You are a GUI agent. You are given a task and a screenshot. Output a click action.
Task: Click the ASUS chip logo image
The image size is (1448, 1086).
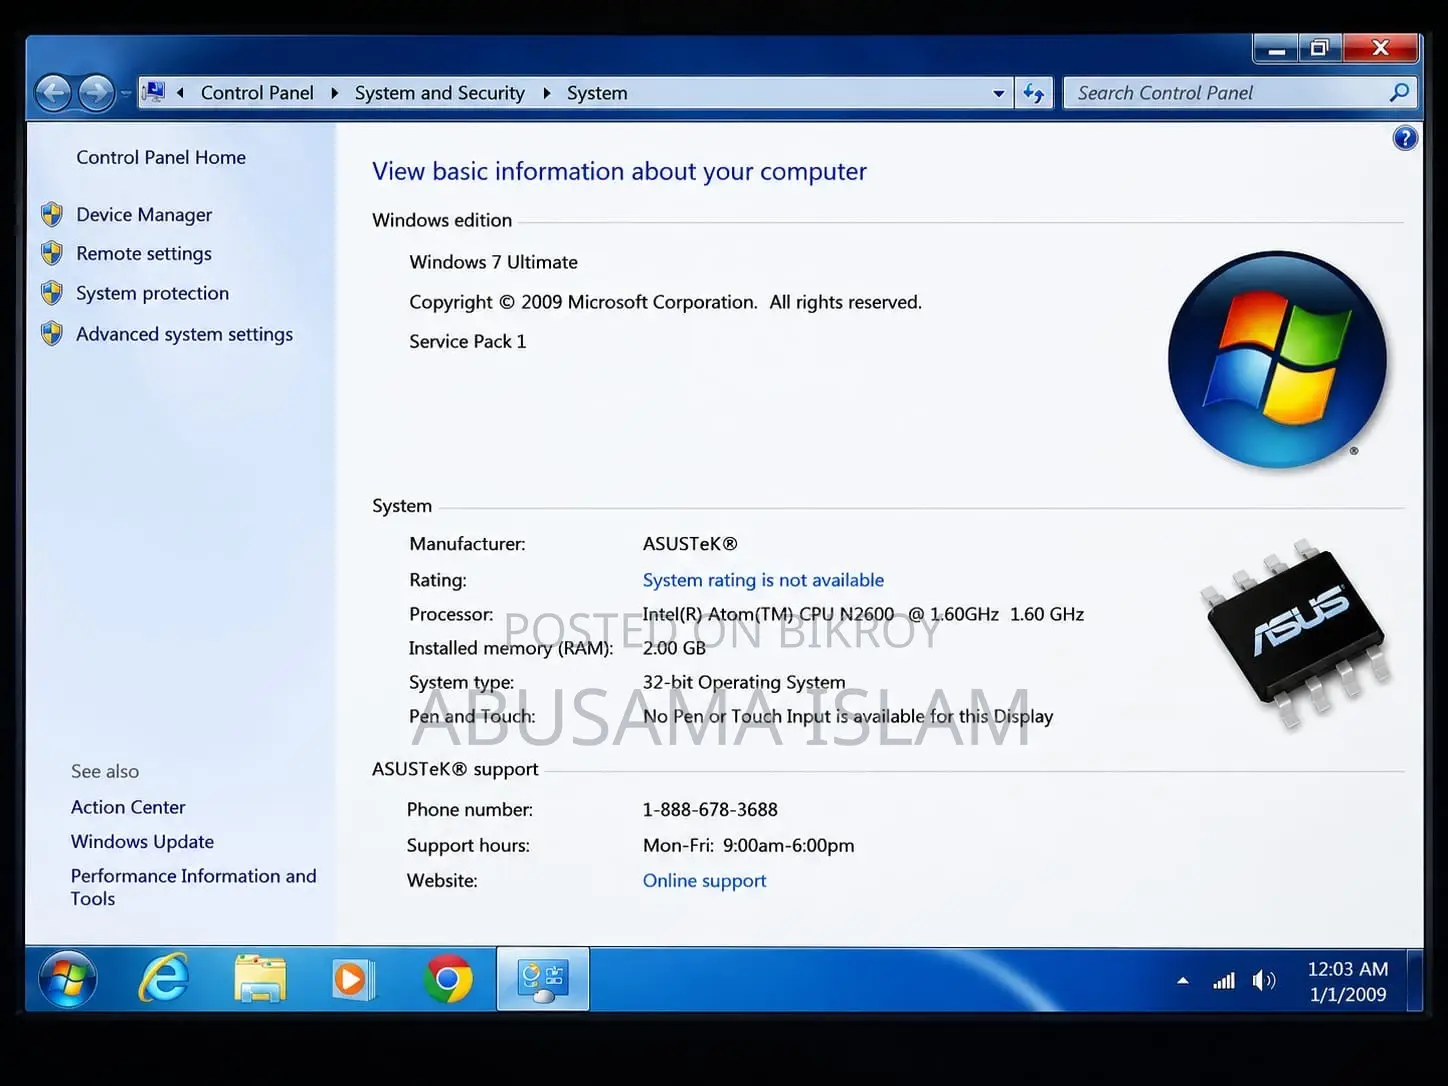click(x=1297, y=634)
